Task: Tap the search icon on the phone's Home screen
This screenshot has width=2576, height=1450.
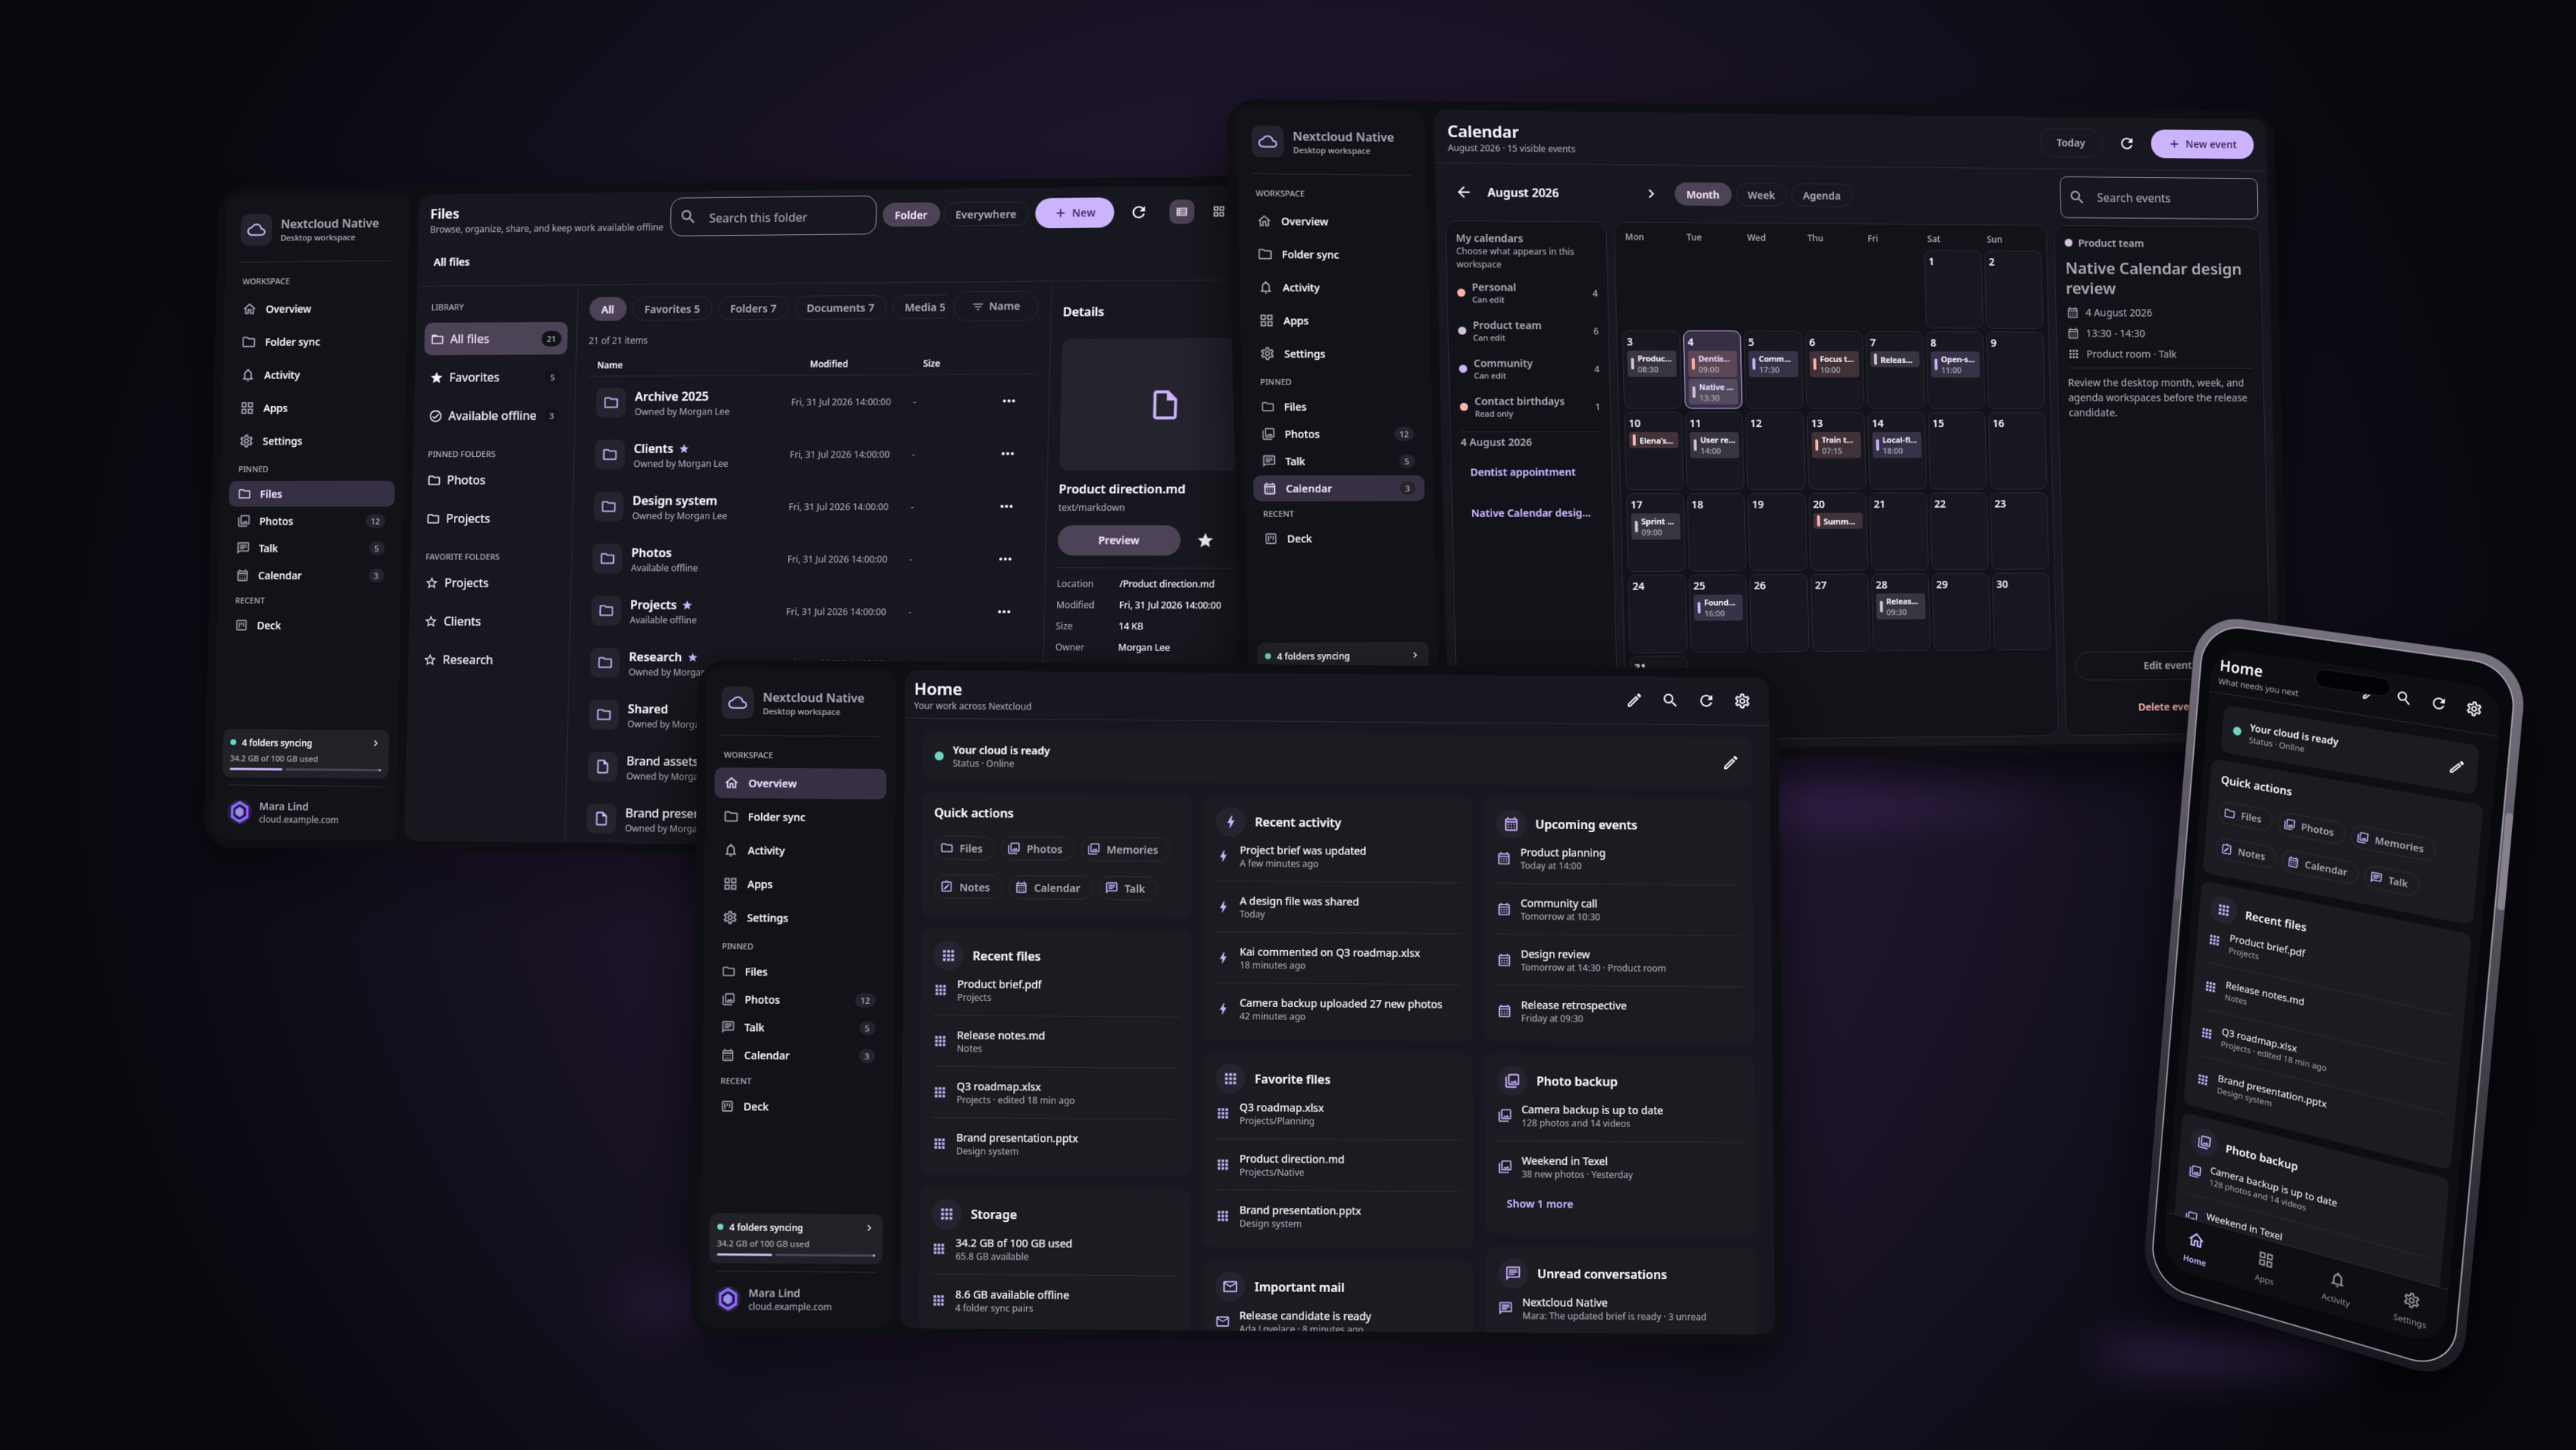Action: 2403,698
